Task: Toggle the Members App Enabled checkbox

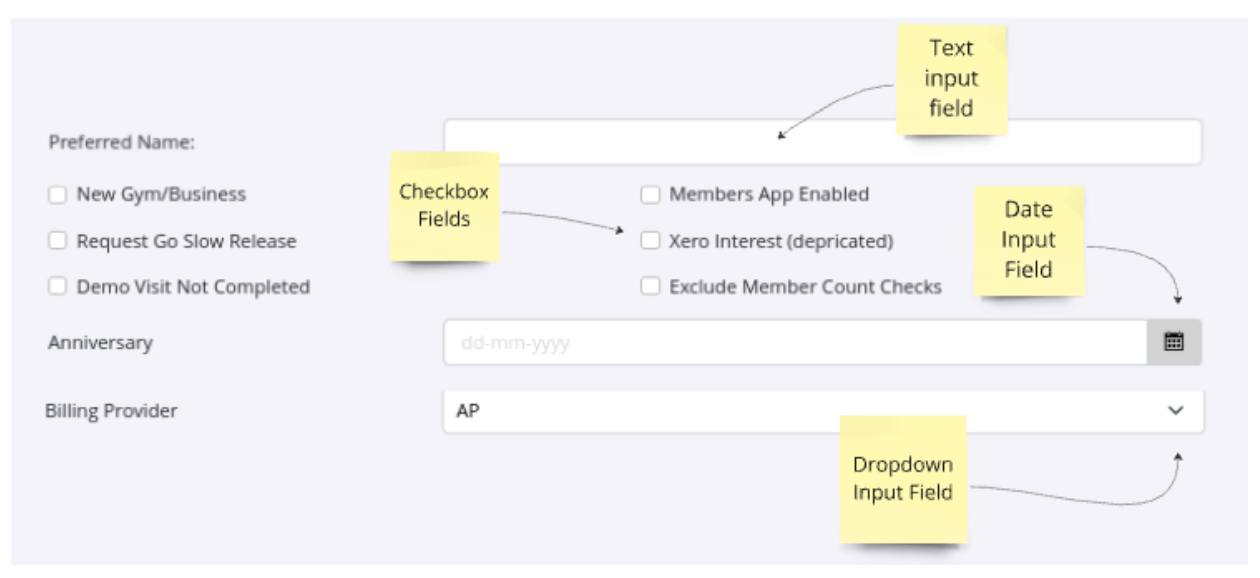Action: point(651,195)
